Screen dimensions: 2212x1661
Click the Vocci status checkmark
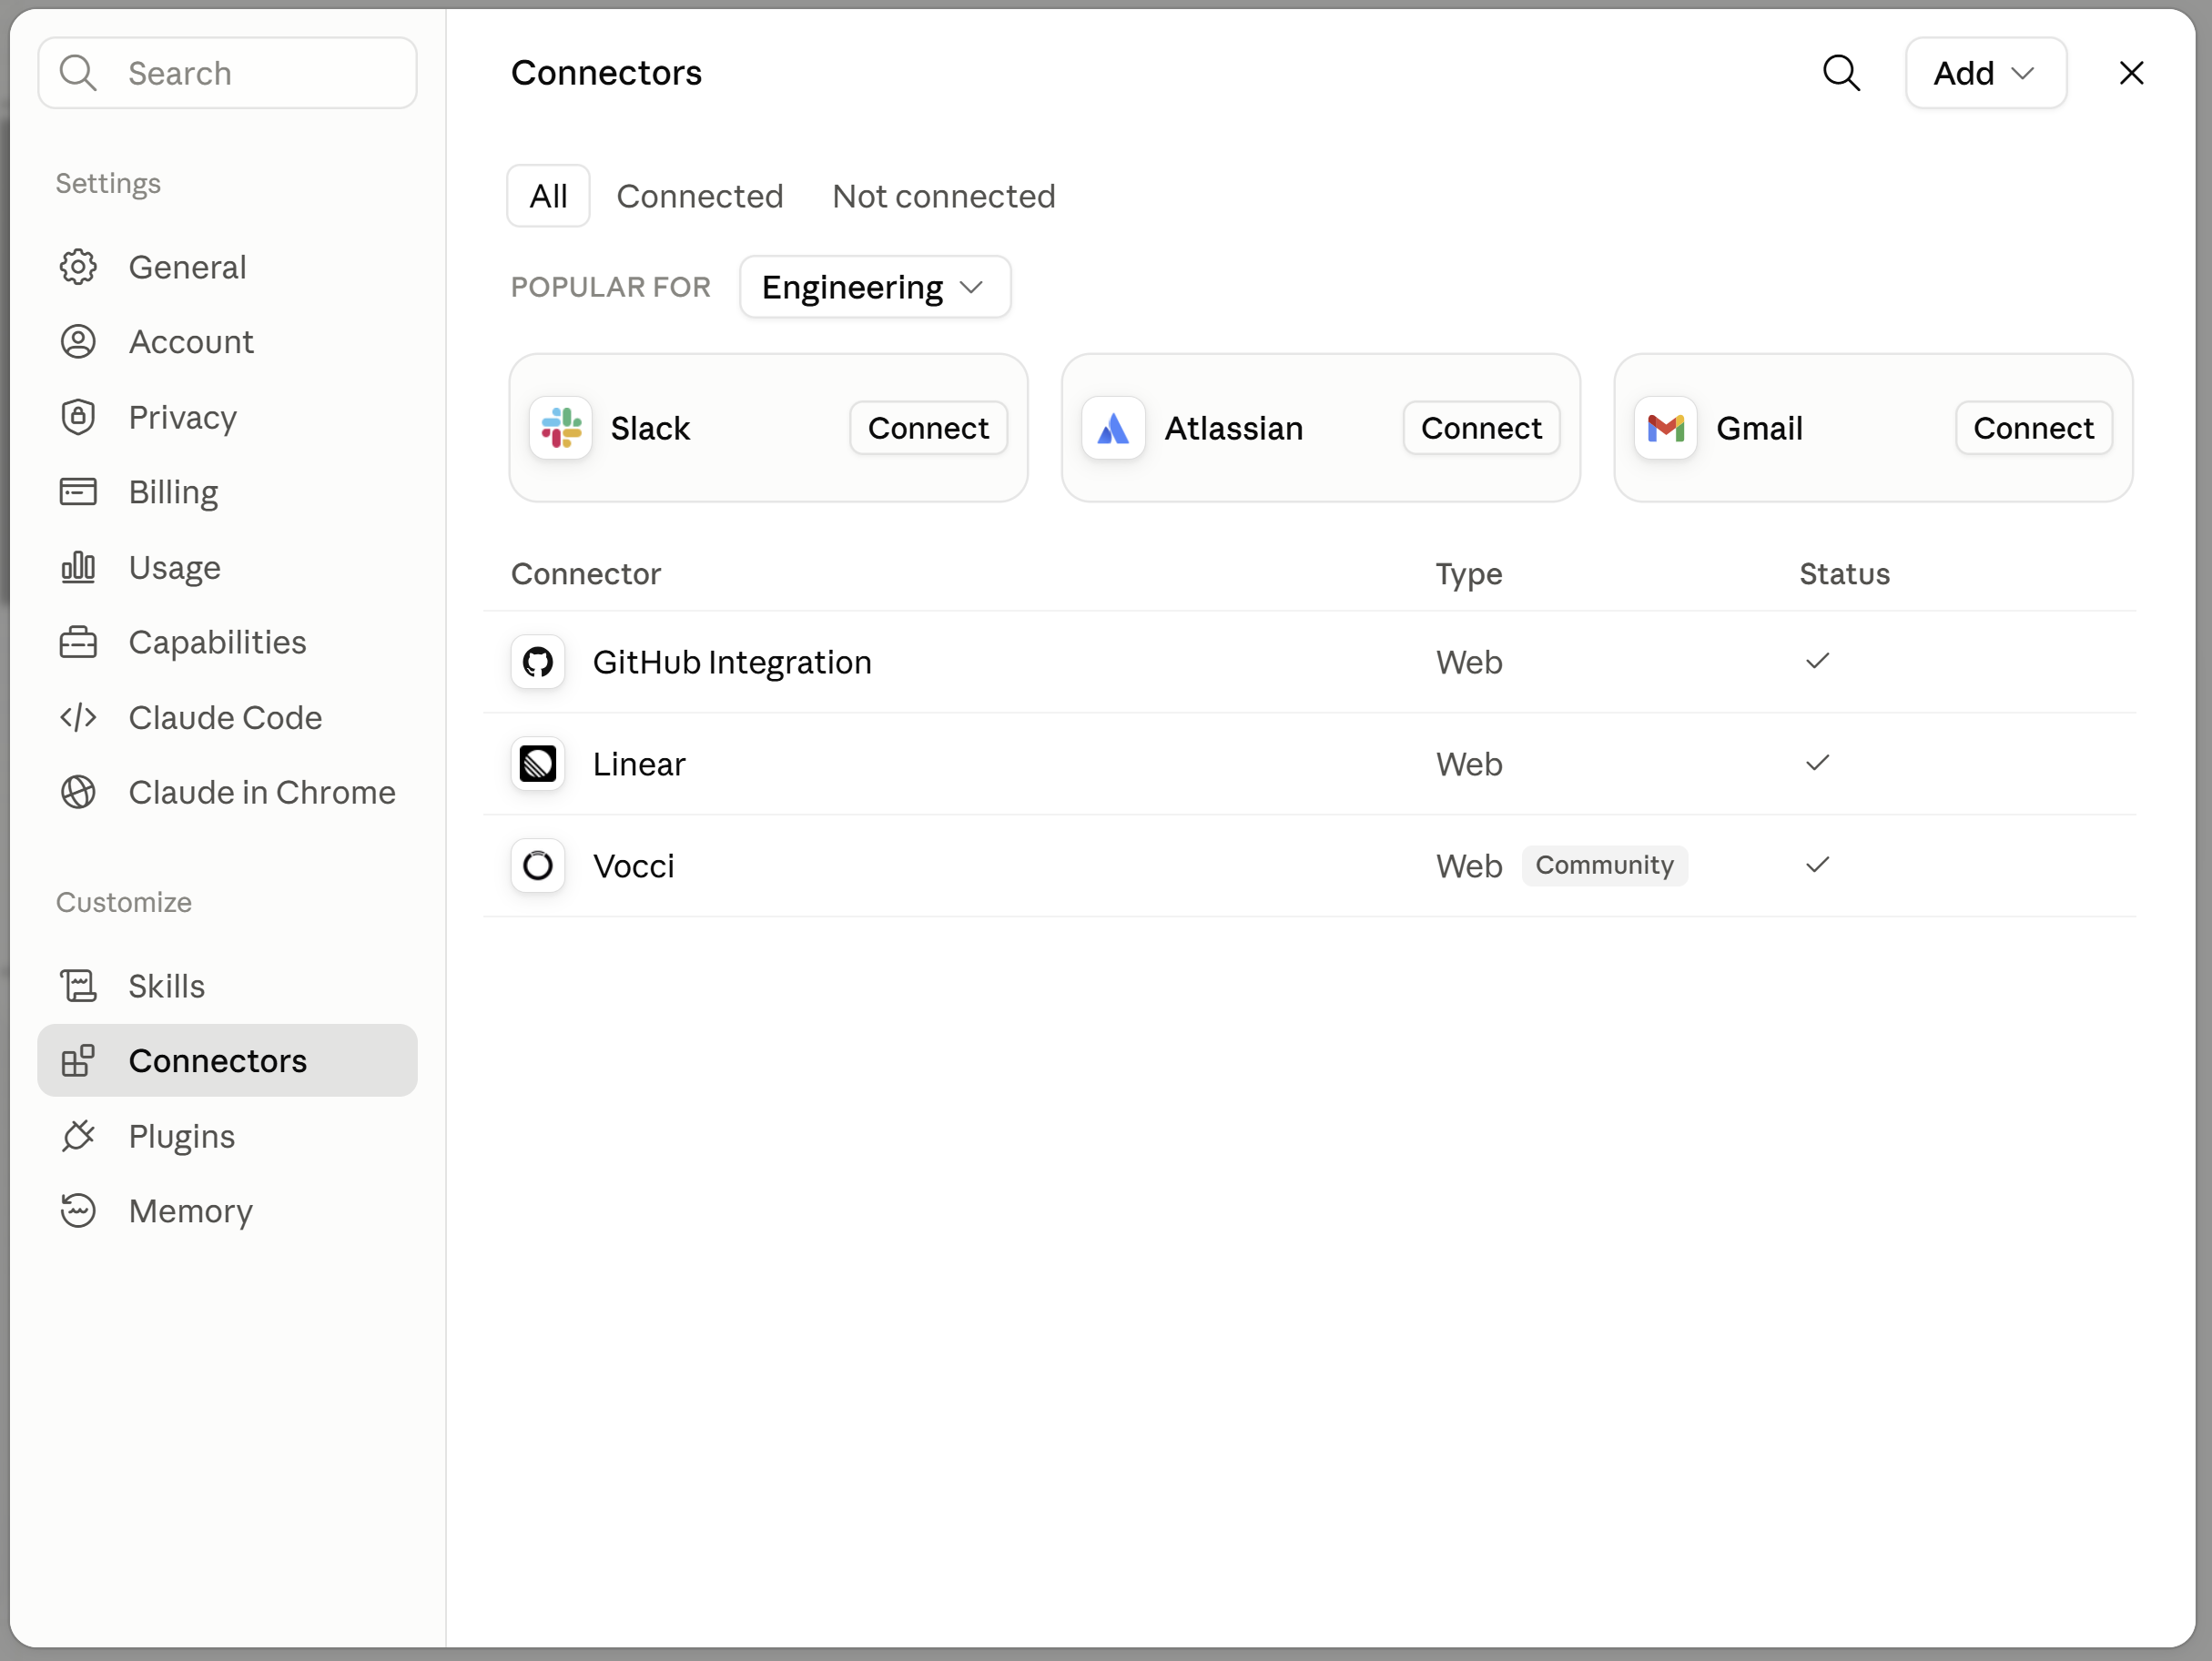click(1817, 865)
